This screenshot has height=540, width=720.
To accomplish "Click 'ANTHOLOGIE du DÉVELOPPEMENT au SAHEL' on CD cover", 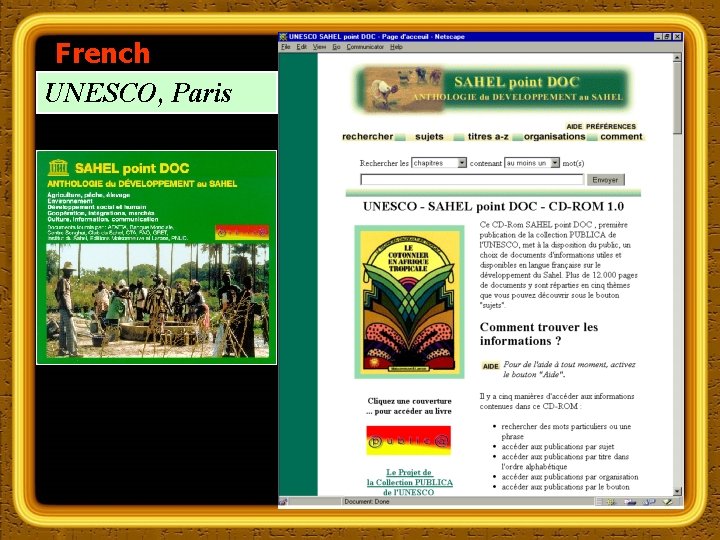I will coord(142,184).
